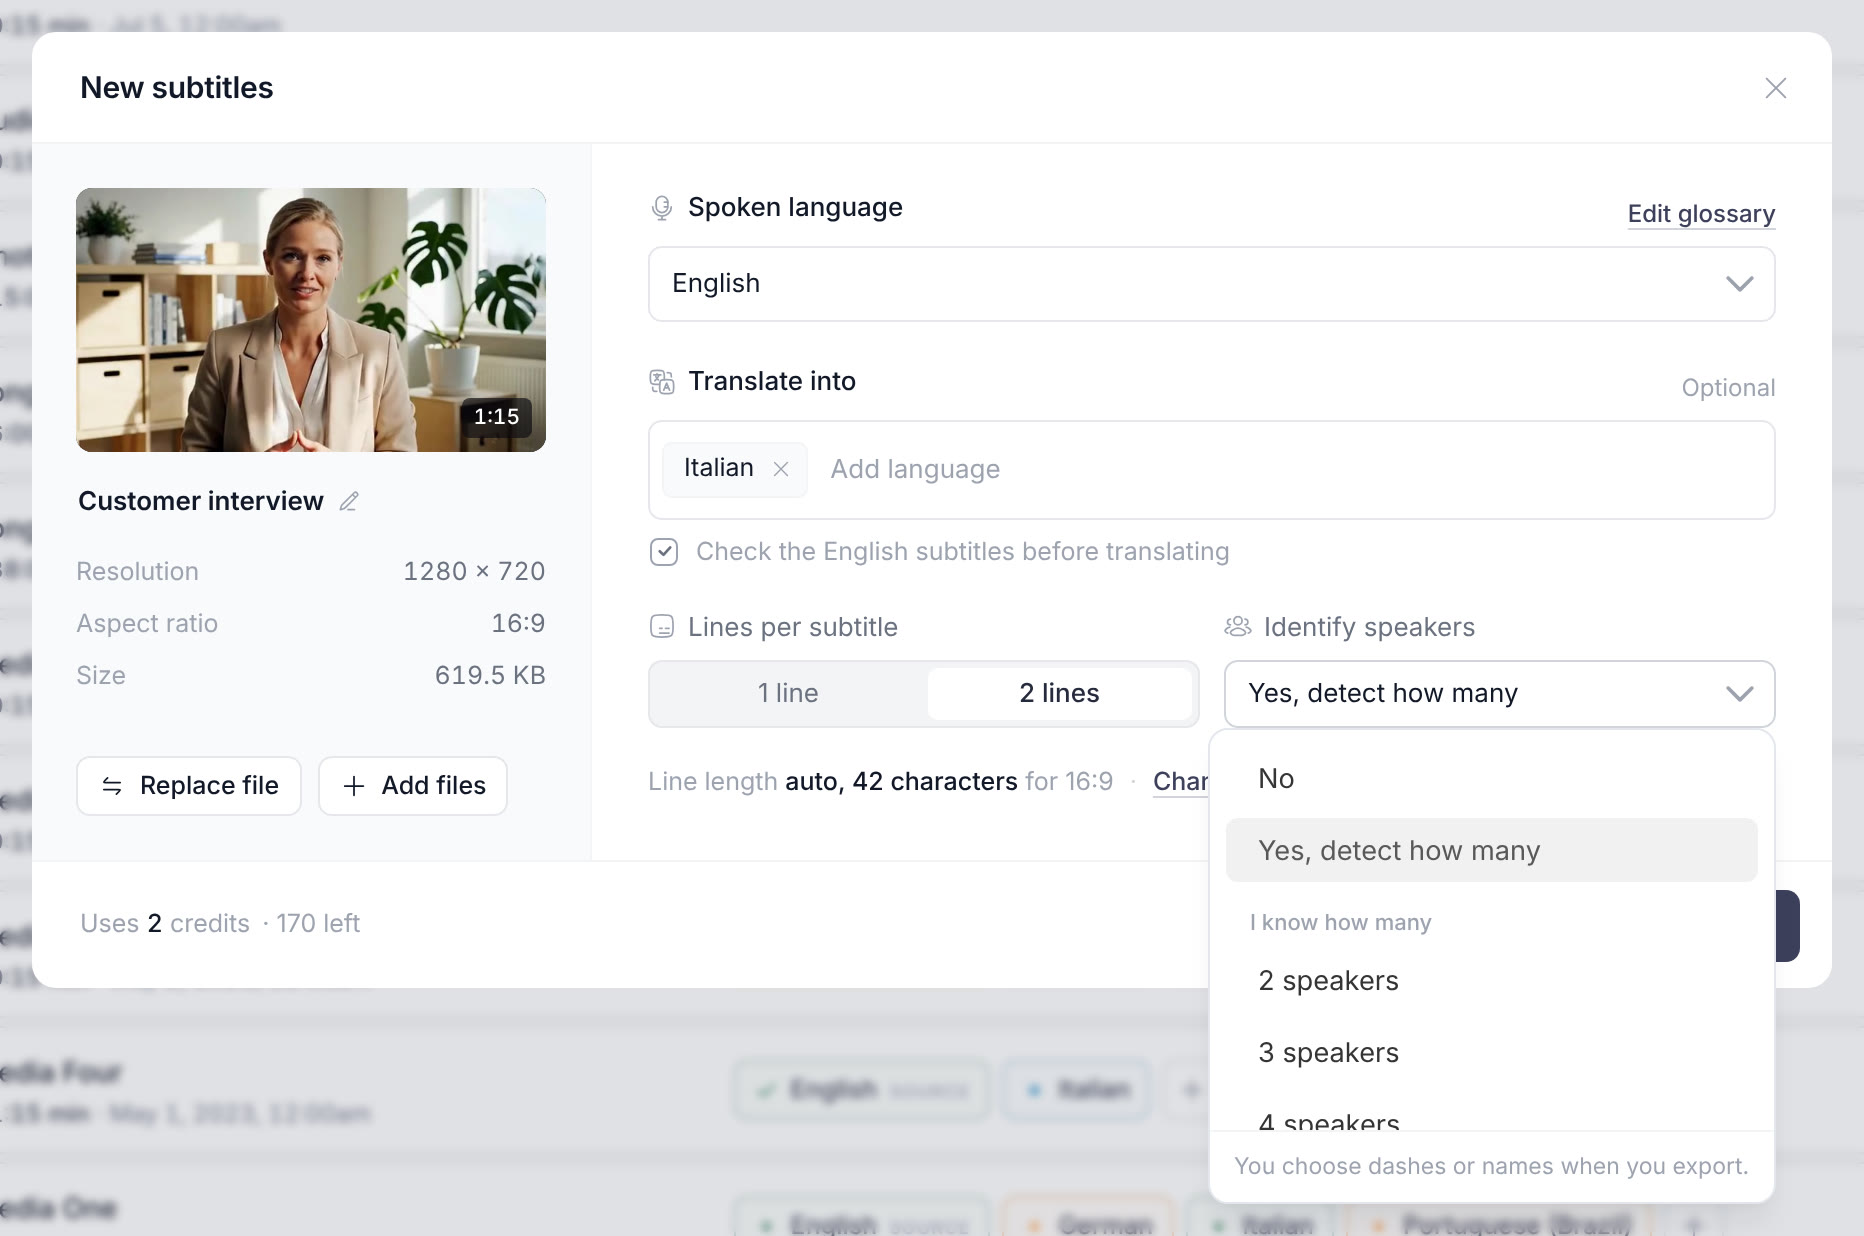The image size is (1864, 1236).
Task: Click the Optional label near Translate into
Action: pos(1728,388)
